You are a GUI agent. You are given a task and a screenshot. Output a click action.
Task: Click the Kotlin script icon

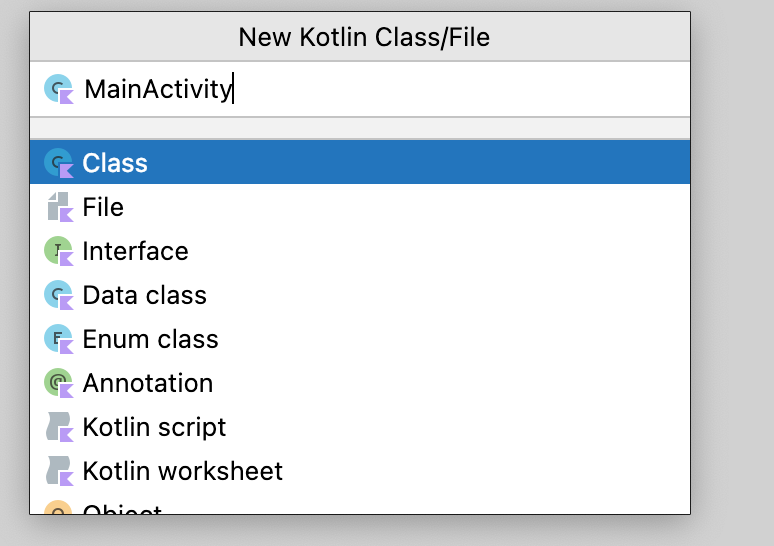tap(59, 427)
